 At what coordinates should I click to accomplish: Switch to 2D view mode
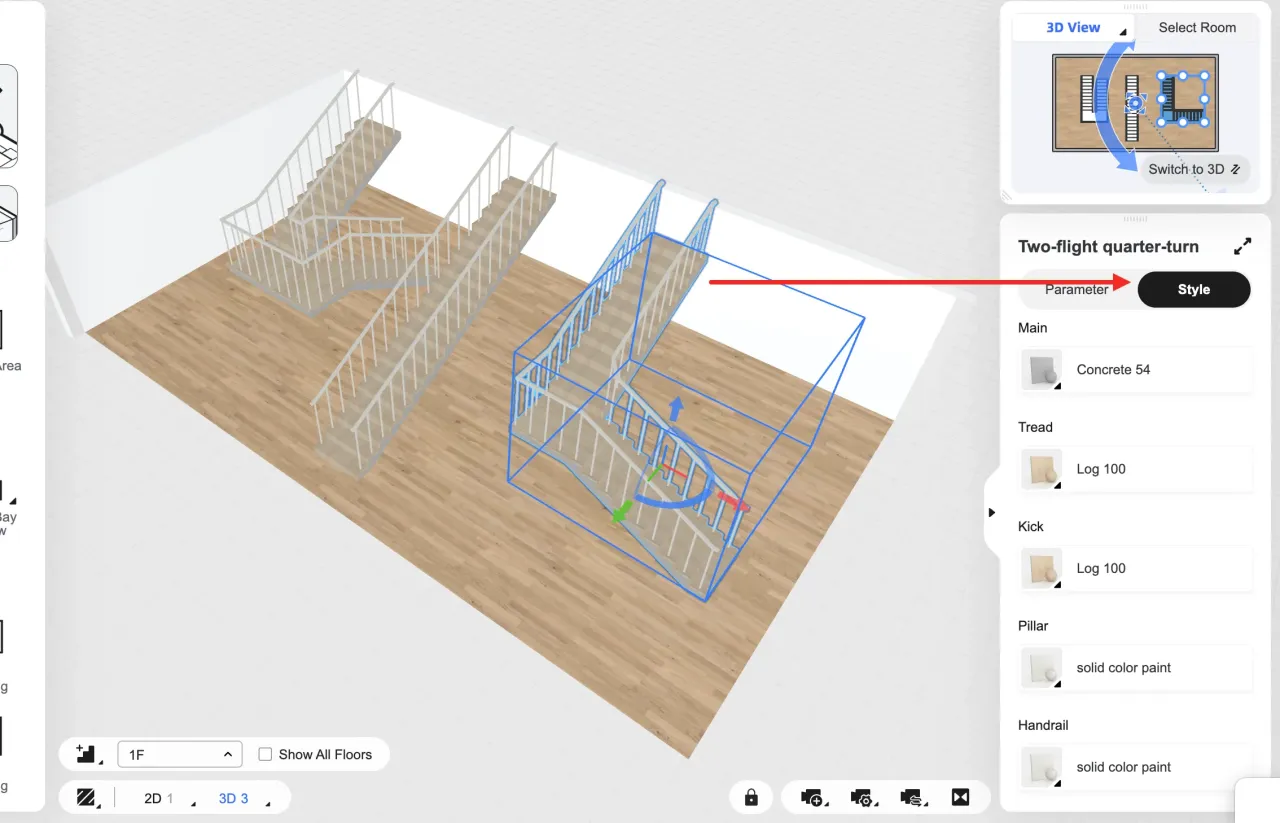click(153, 798)
